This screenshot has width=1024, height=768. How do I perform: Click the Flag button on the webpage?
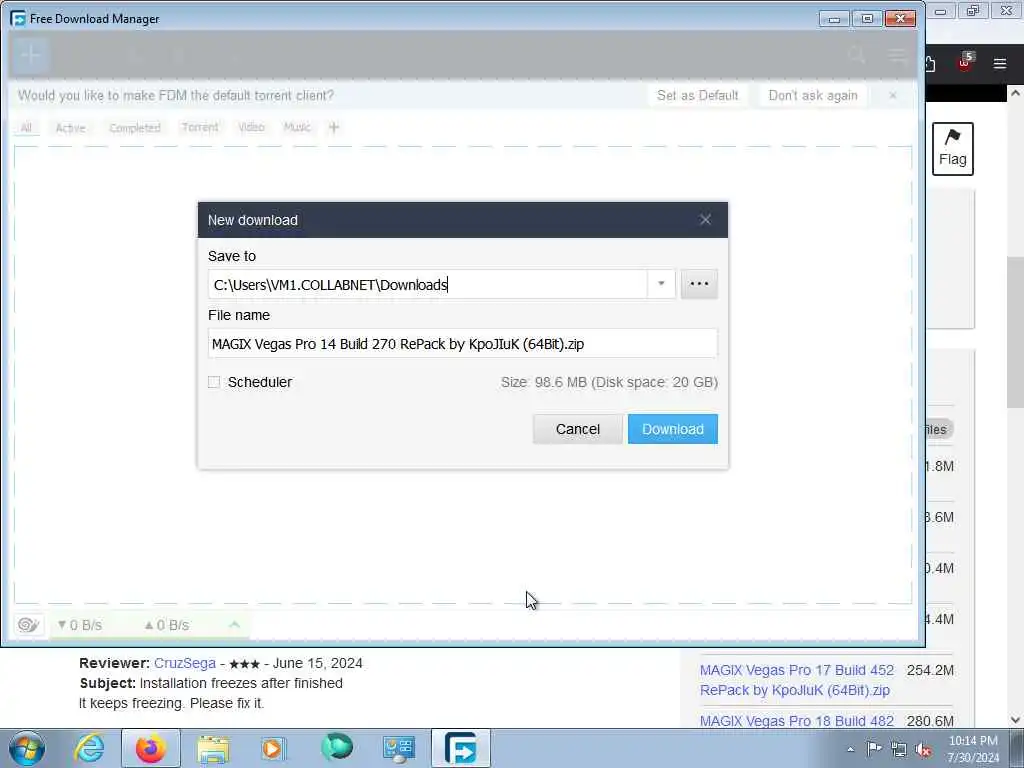(x=953, y=149)
